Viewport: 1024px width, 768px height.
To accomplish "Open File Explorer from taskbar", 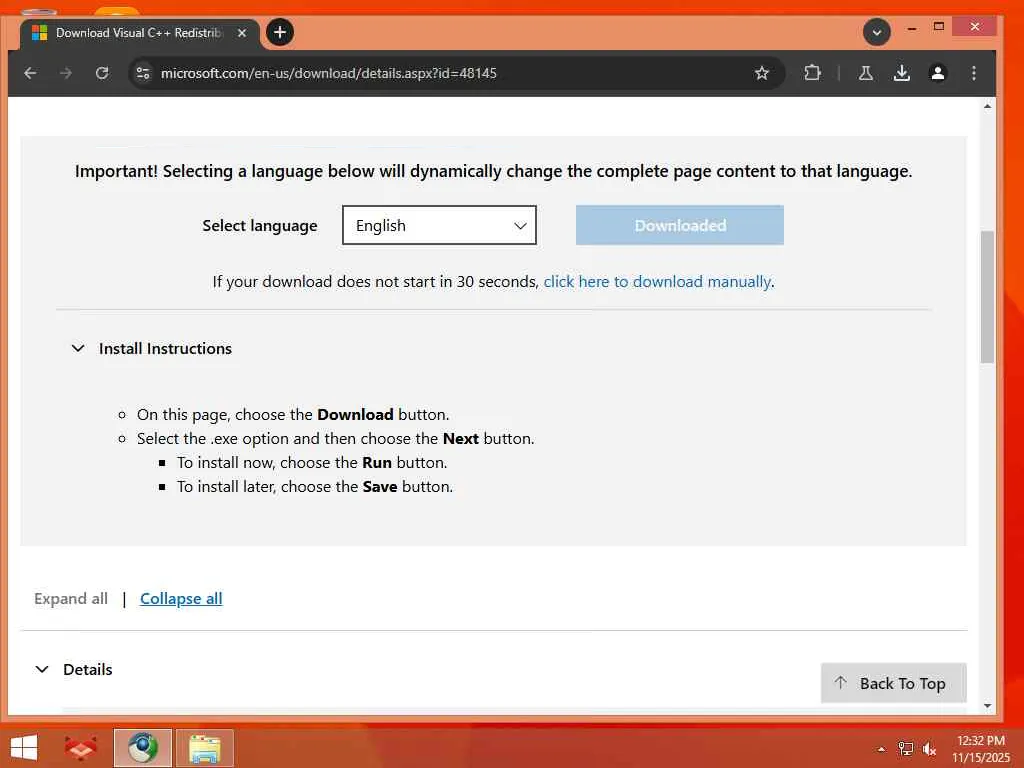I will [204, 748].
